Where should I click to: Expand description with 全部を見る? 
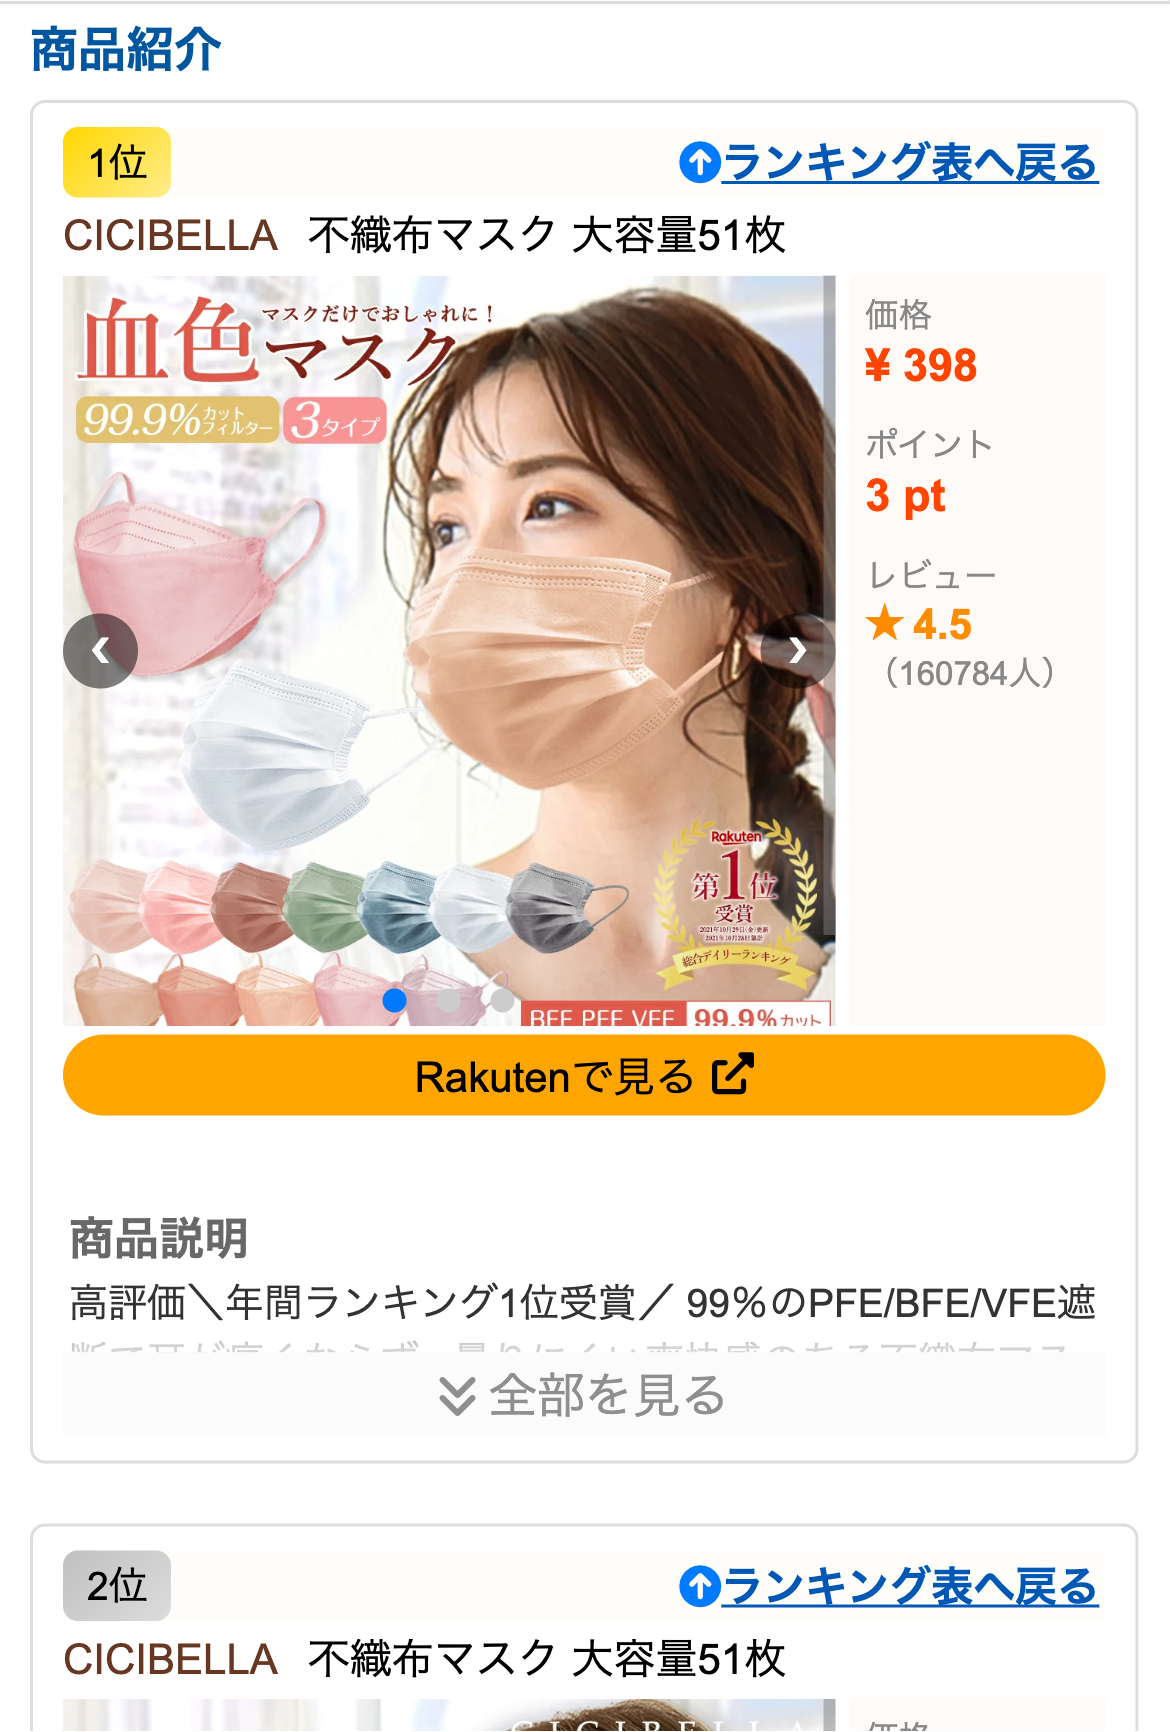pos(584,1395)
